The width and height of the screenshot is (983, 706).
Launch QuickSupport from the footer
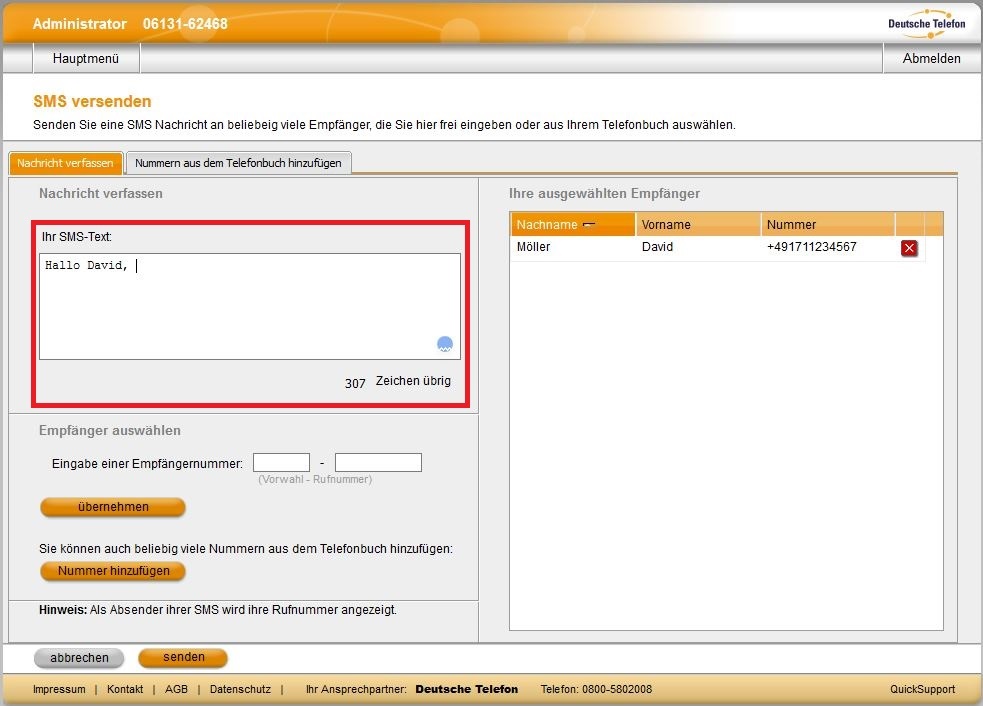click(x=922, y=689)
